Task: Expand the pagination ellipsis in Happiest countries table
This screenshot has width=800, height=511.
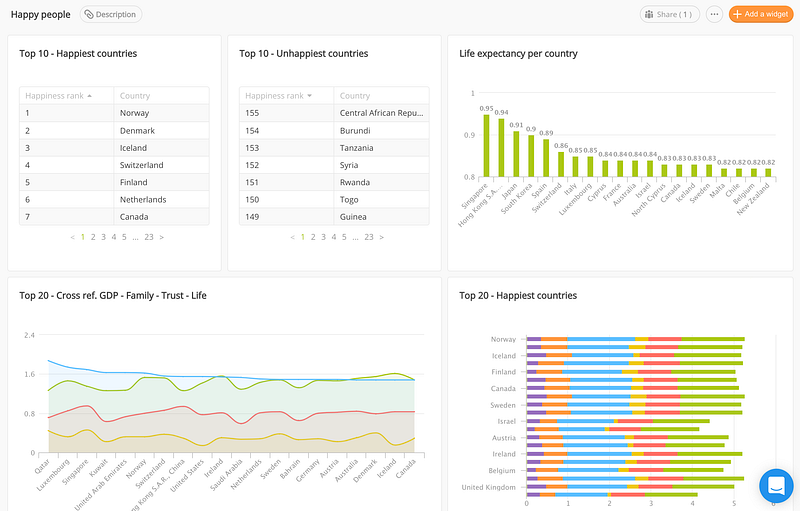Action: coord(135,237)
